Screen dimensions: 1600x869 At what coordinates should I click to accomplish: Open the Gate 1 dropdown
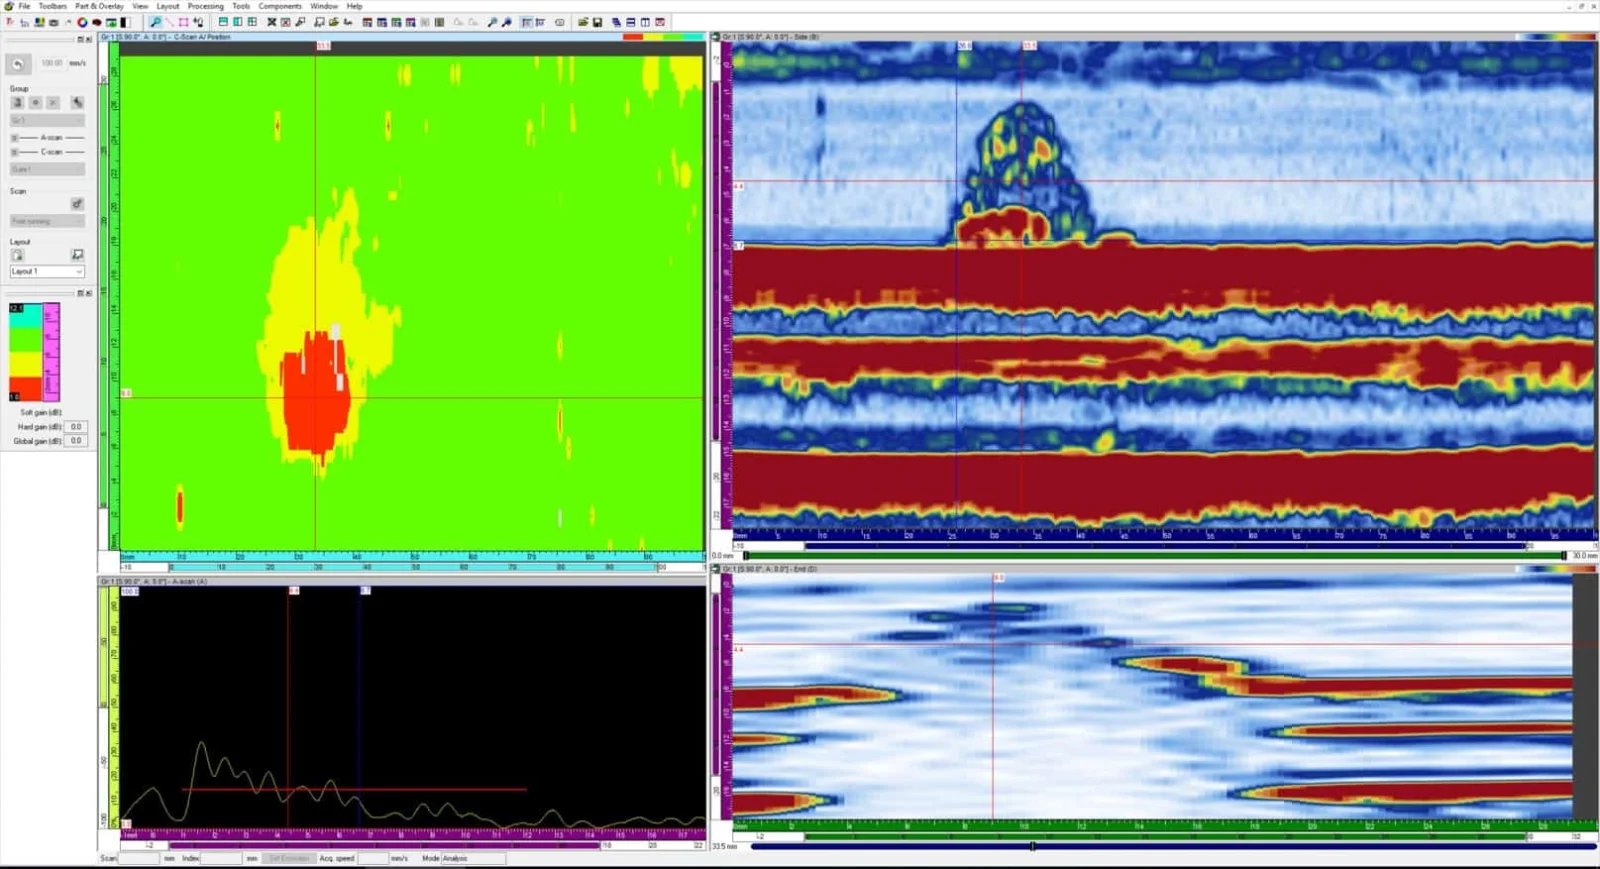tap(47, 169)
